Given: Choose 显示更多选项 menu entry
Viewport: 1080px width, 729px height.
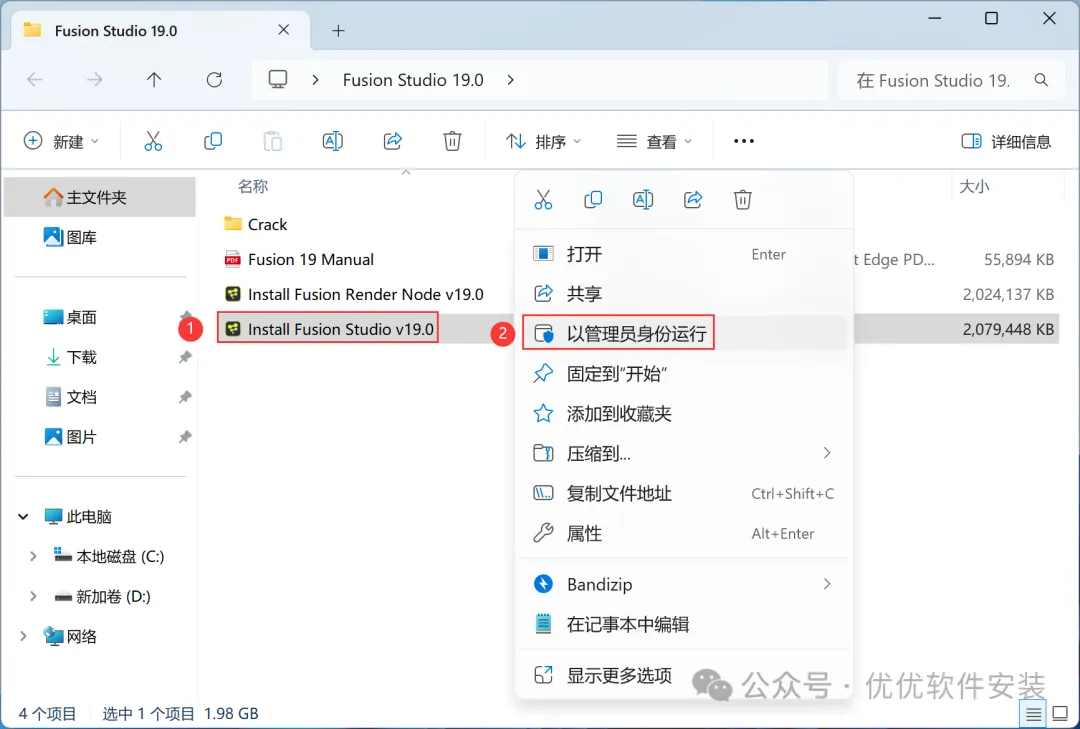Looking at the screenshot, I should tap(683, 675).
